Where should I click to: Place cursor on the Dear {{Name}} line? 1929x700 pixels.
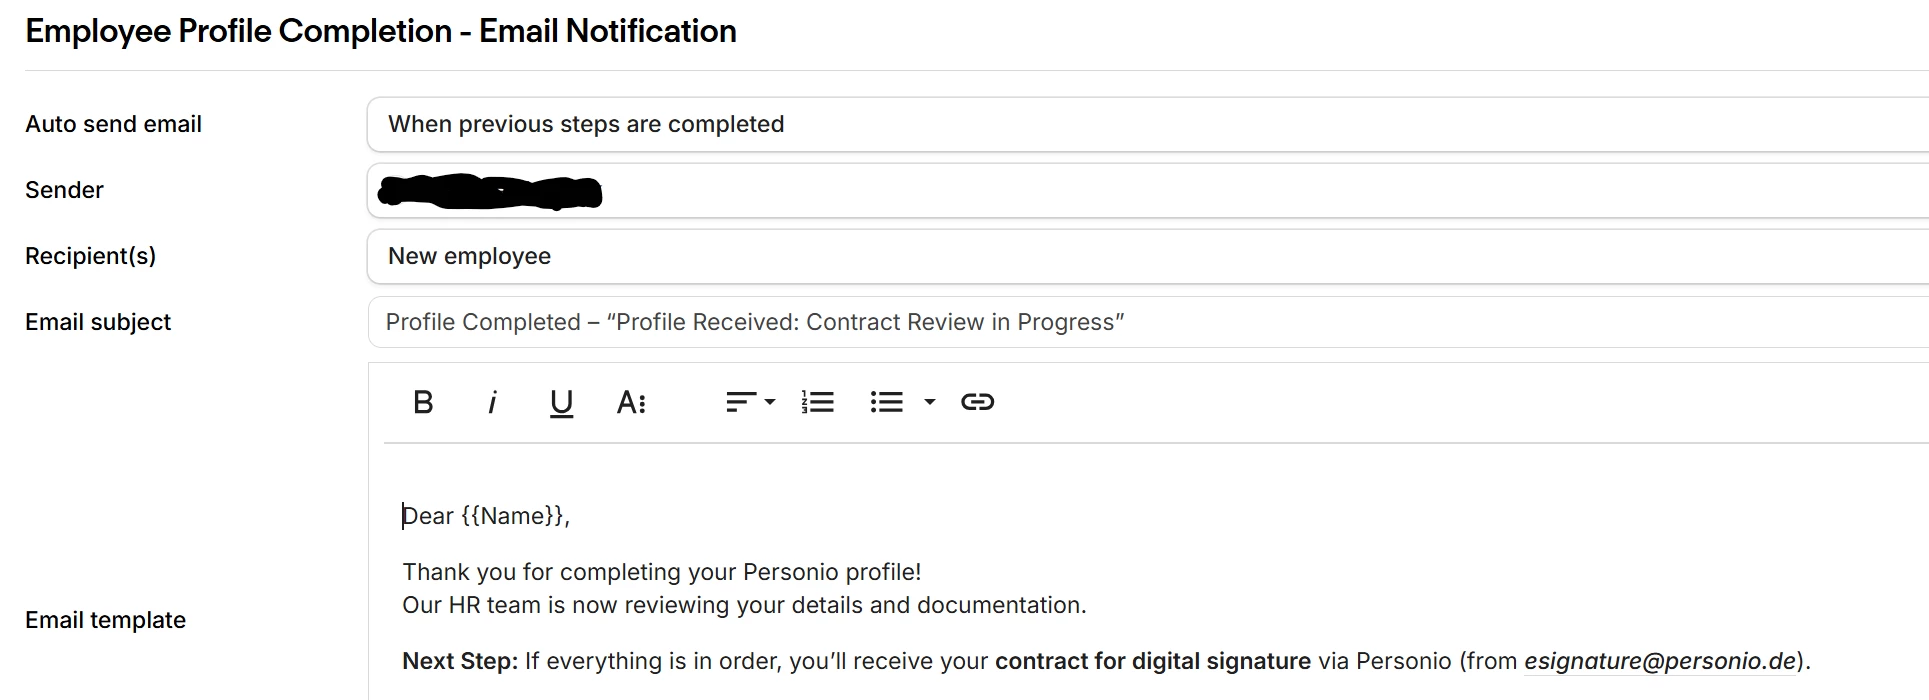click(486, 516)
